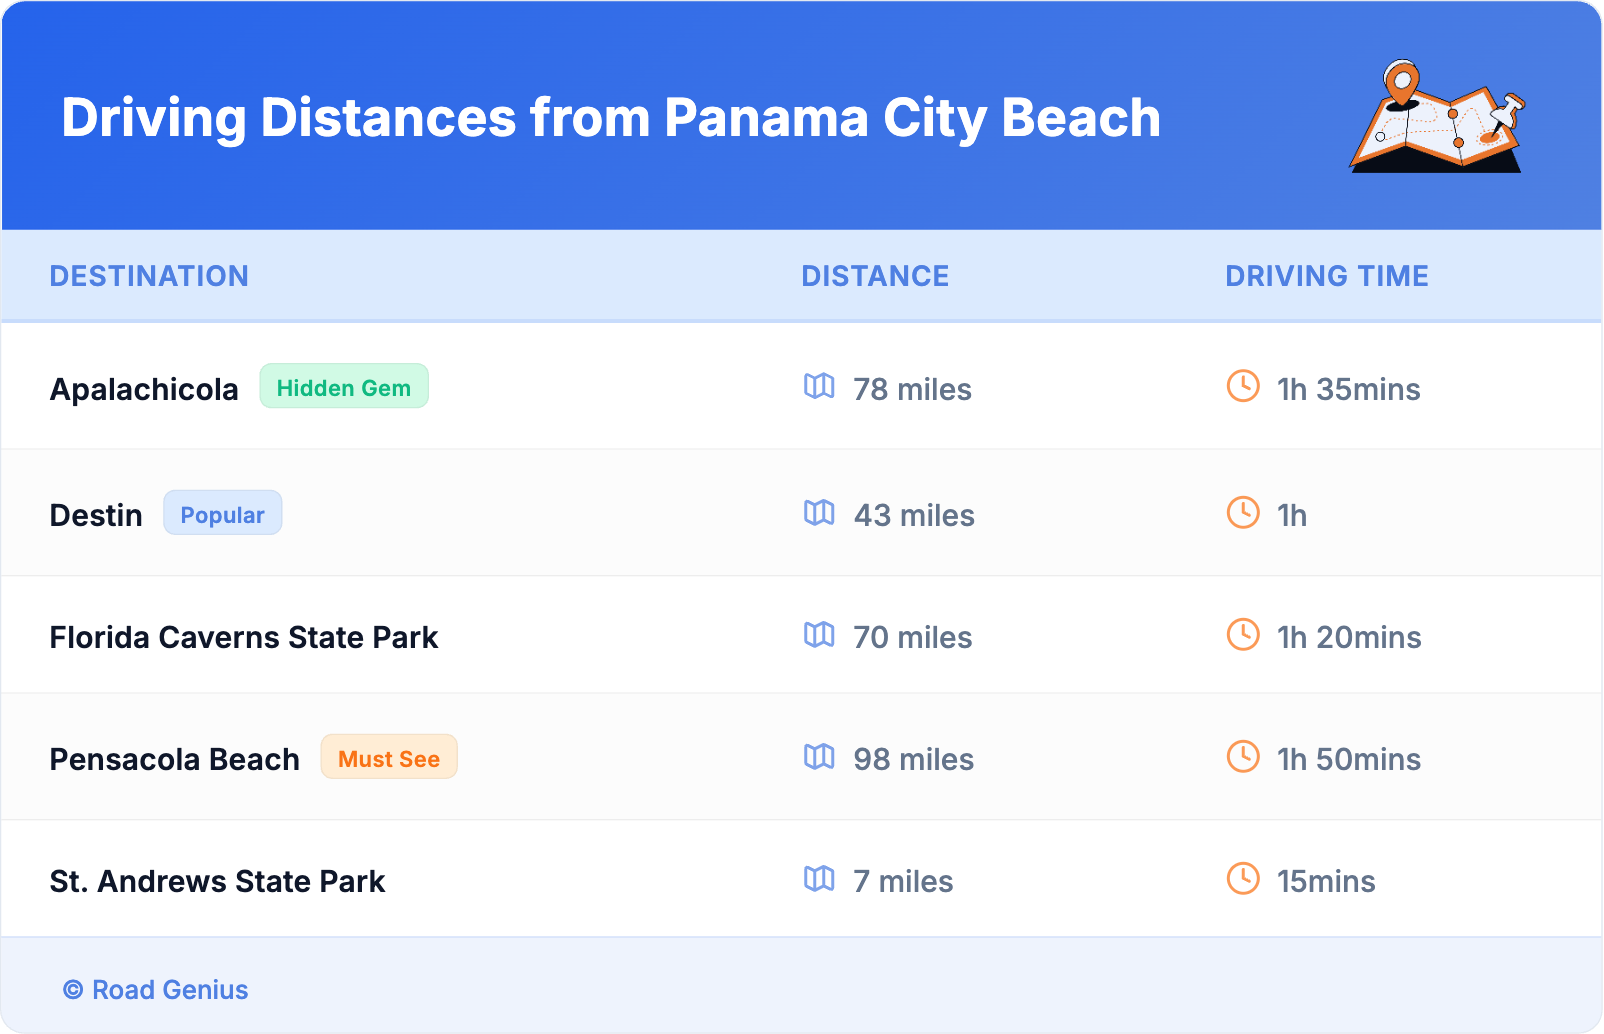Click the clock icon in Destin row
Screen dimensions: 1604x1034
click(1243, 512)
